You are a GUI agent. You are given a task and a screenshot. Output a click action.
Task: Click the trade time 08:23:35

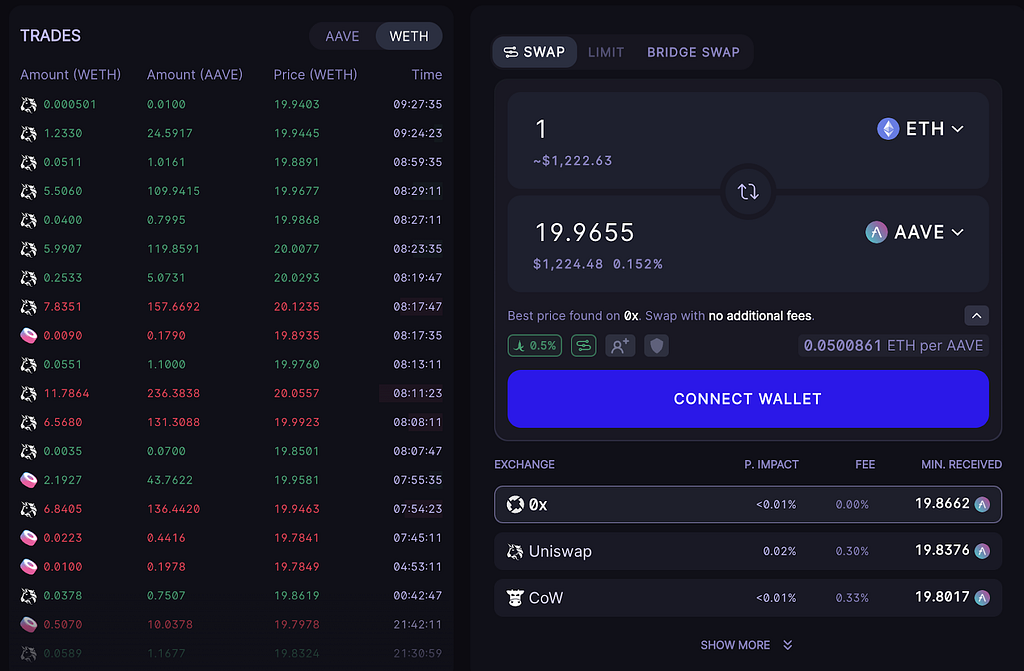click(x=417, y=249)
